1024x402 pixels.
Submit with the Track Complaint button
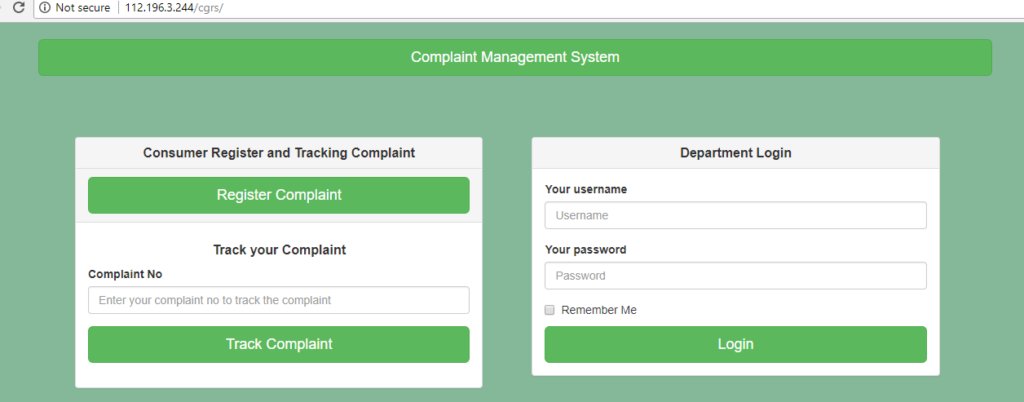(x=279, y=345)
